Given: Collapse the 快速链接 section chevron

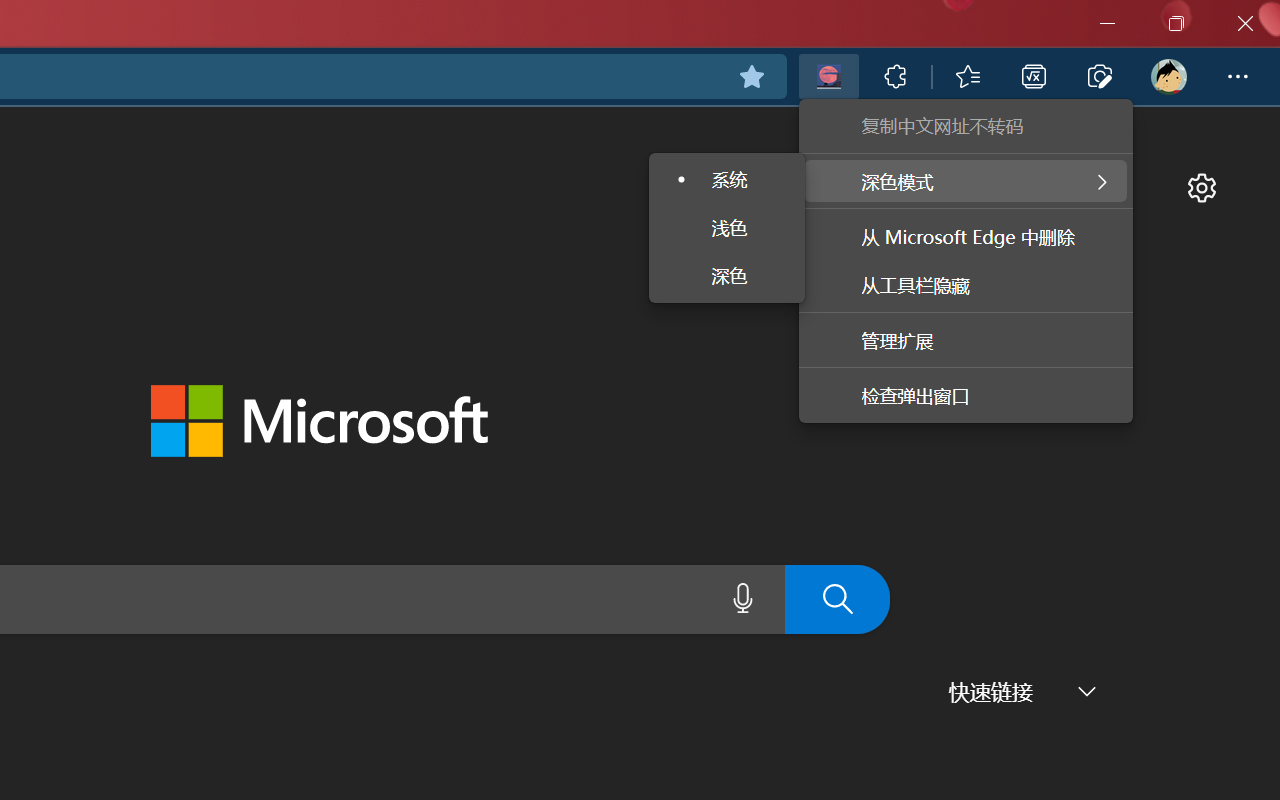Looking at the screenshot, I should click(1087, 692).
